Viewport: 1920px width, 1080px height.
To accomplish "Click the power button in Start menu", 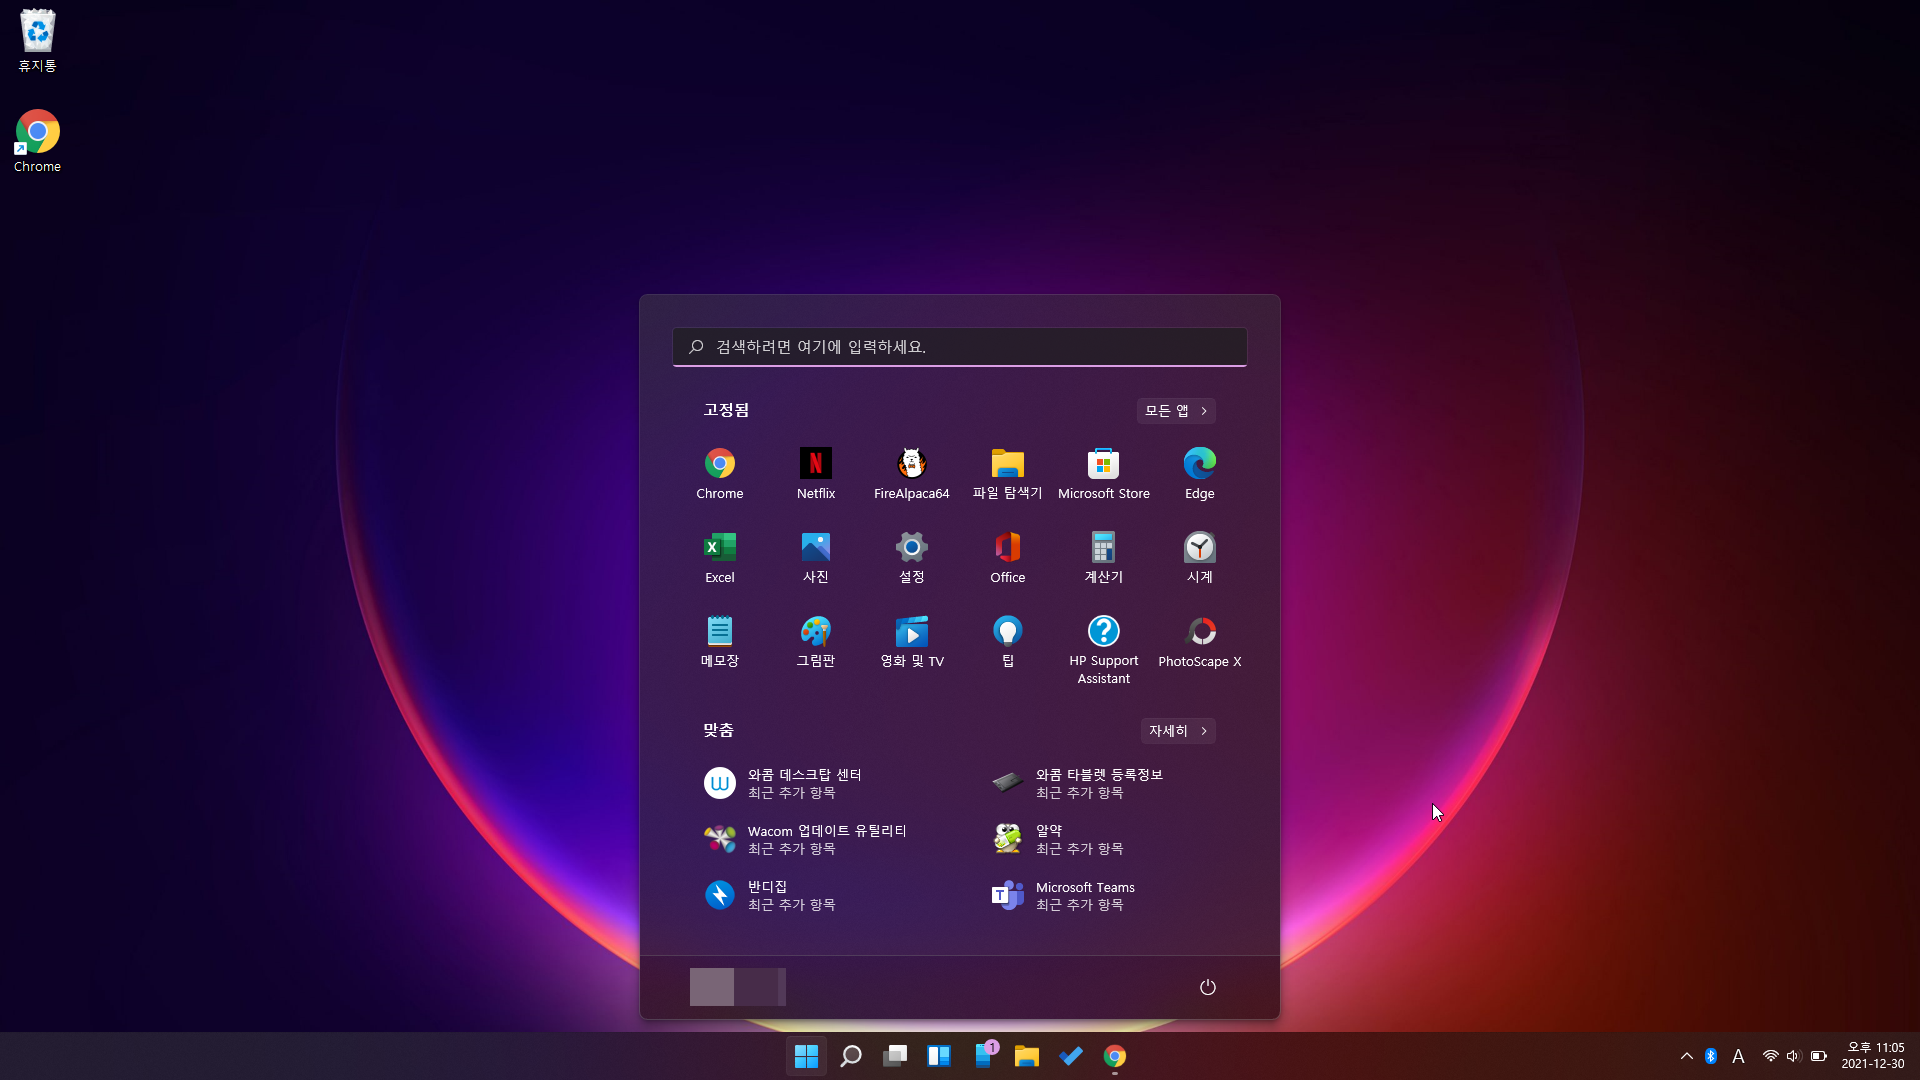I will click(x=1207, y=987).
